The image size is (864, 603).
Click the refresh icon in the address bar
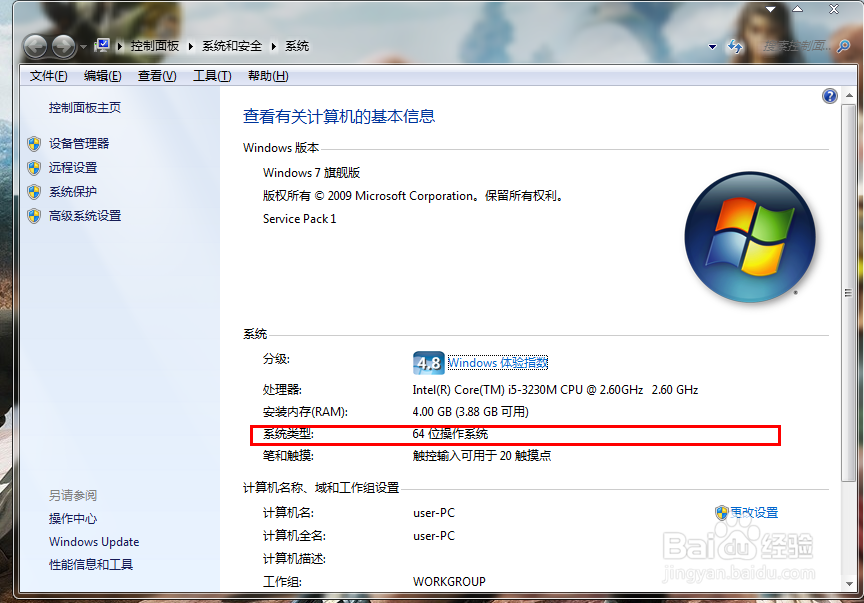[735, 47]
